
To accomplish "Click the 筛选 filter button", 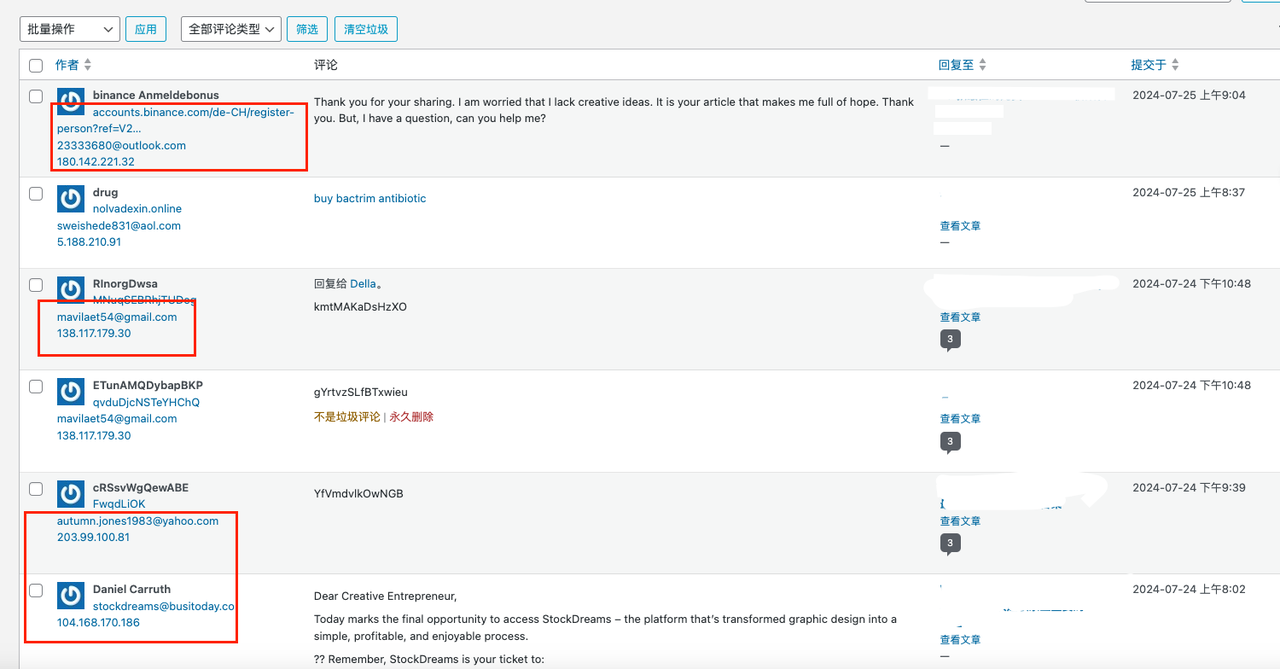I will click(306, 29).
